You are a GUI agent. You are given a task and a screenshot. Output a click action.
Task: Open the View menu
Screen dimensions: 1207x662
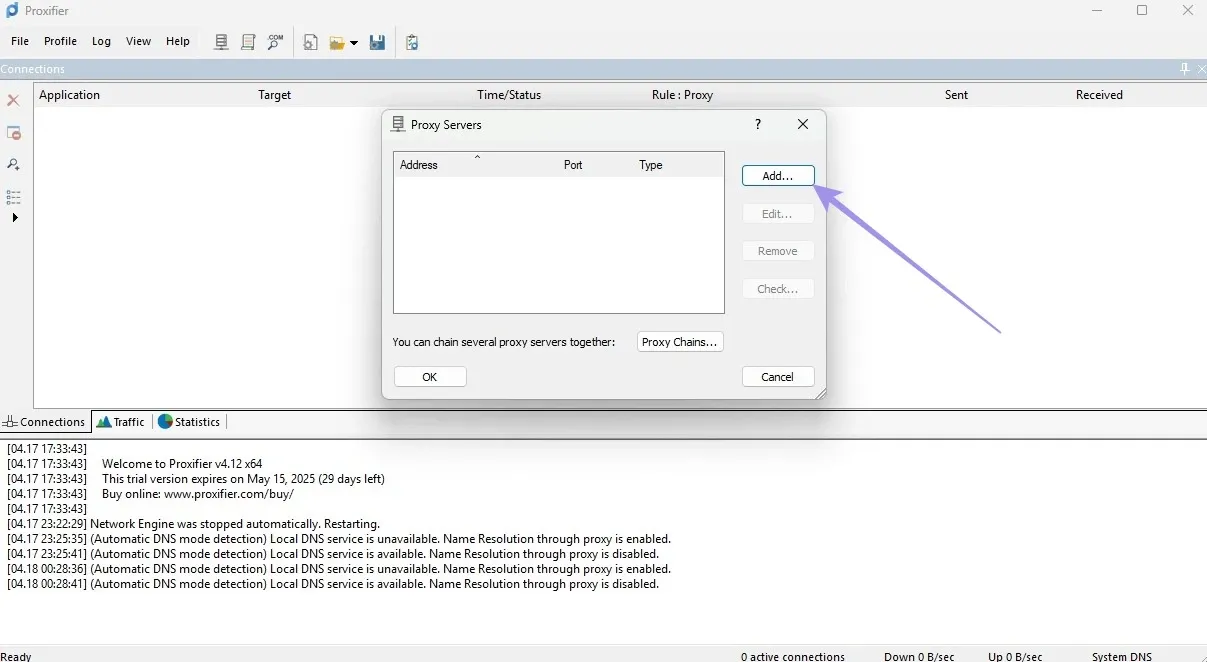(139, 41)
